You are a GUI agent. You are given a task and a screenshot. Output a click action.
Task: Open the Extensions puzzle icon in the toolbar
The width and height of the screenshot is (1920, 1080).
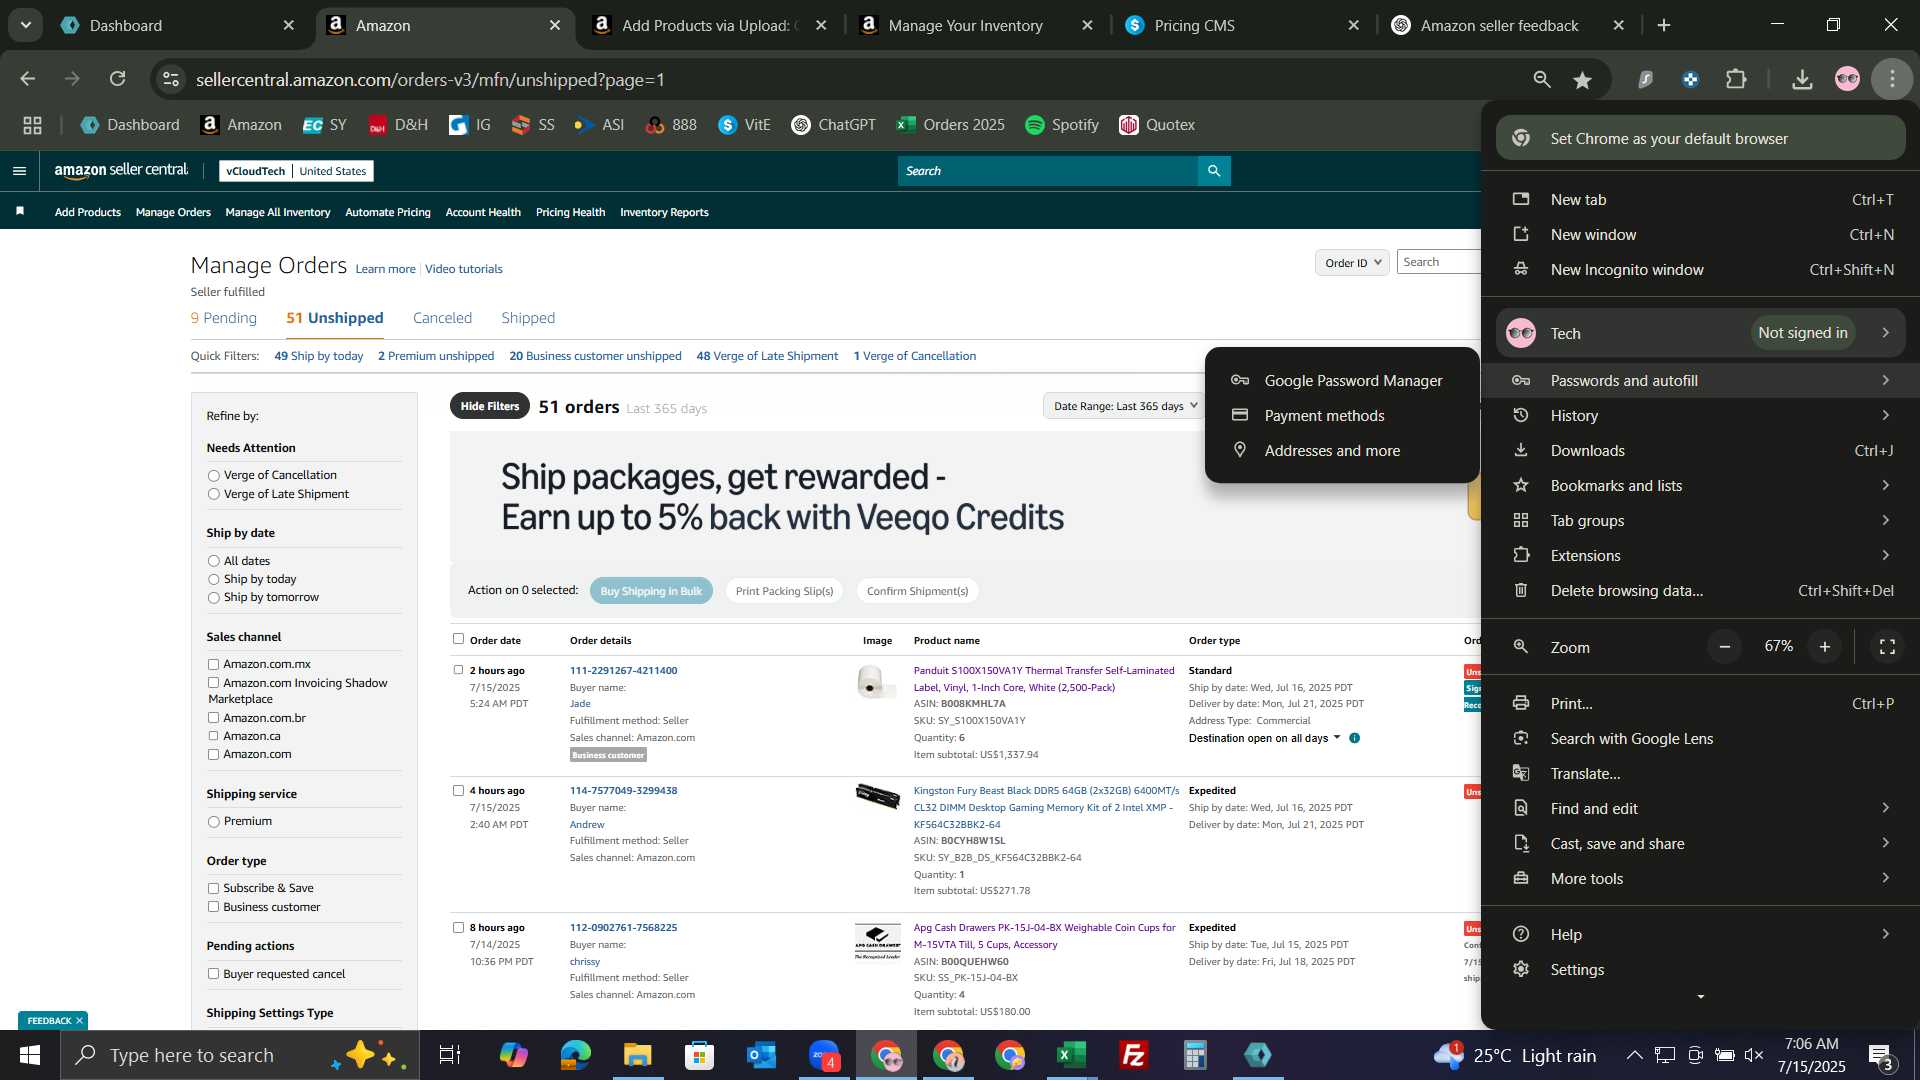pyautogui.click(x=1737, y=79)
